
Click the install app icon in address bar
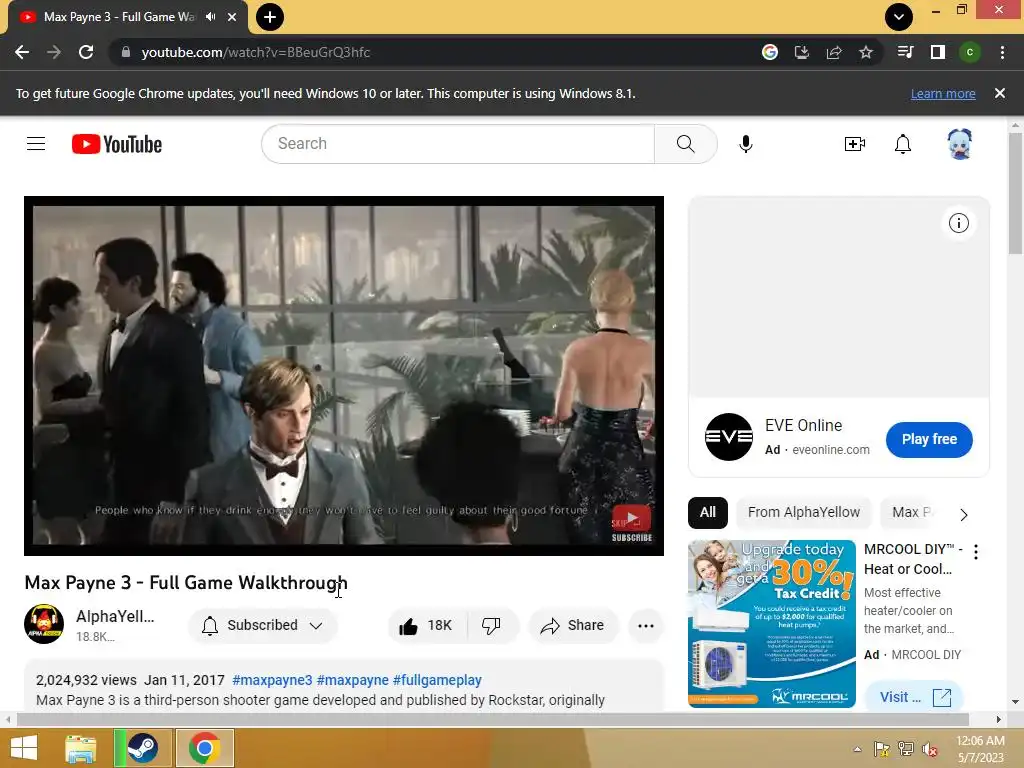tap(801, 52)
